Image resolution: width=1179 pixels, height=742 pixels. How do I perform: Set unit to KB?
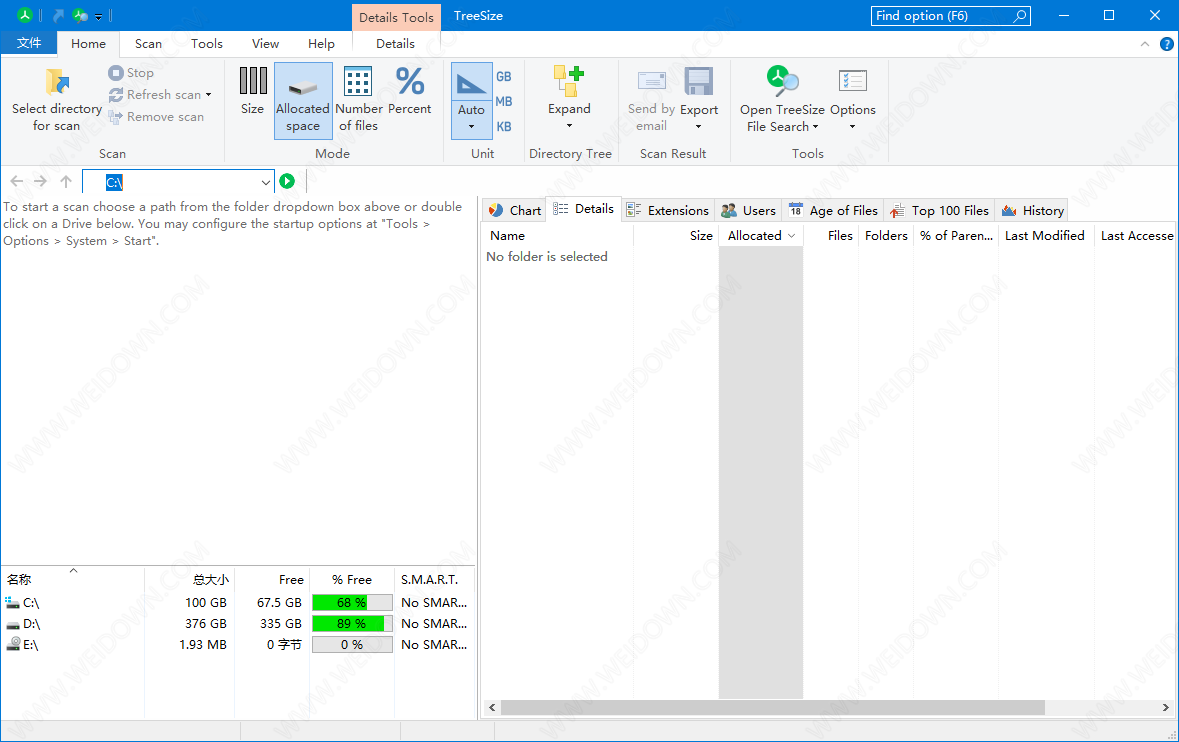coord(504,126)
